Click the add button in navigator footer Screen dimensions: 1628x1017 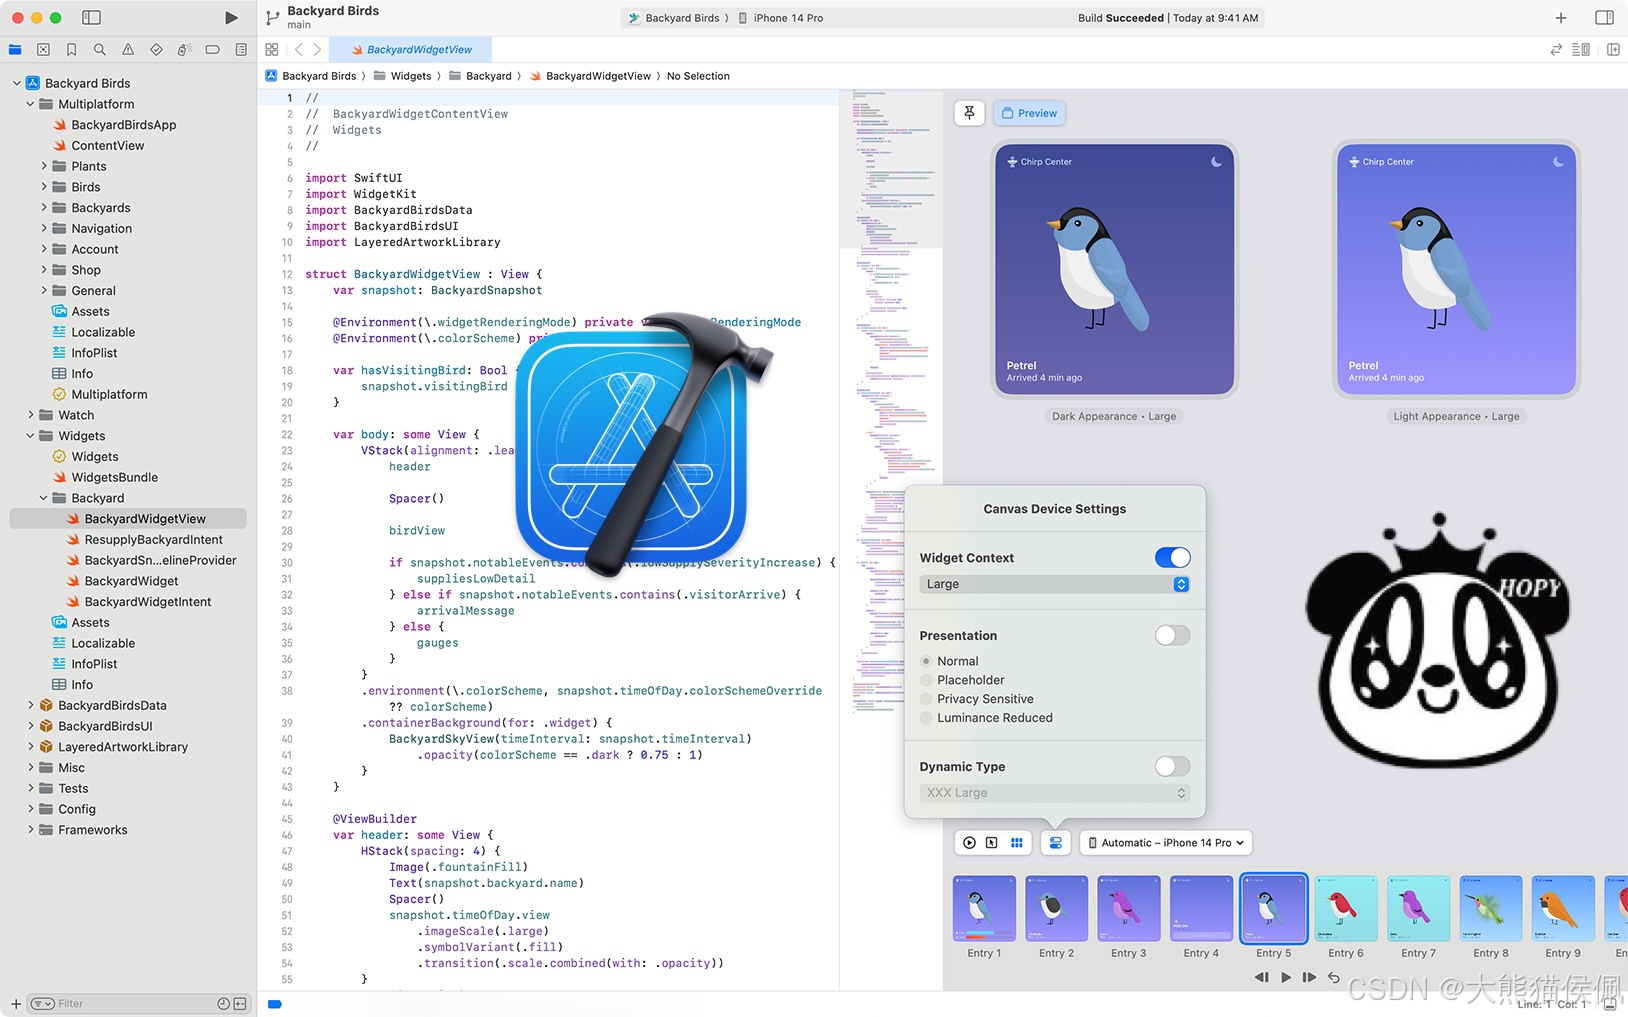pyautogui.click(x=15, y=1003)
